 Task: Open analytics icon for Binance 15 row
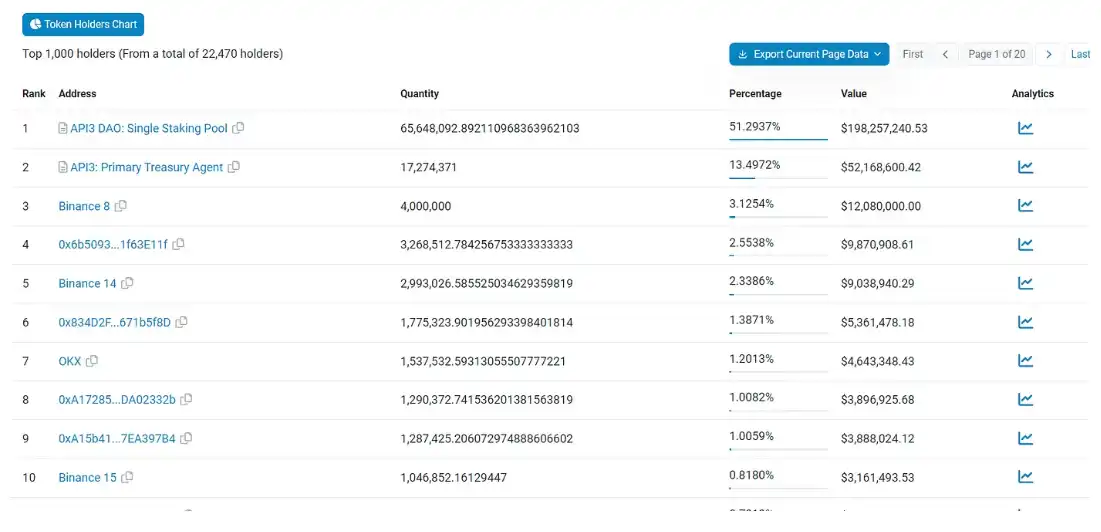1025,477
